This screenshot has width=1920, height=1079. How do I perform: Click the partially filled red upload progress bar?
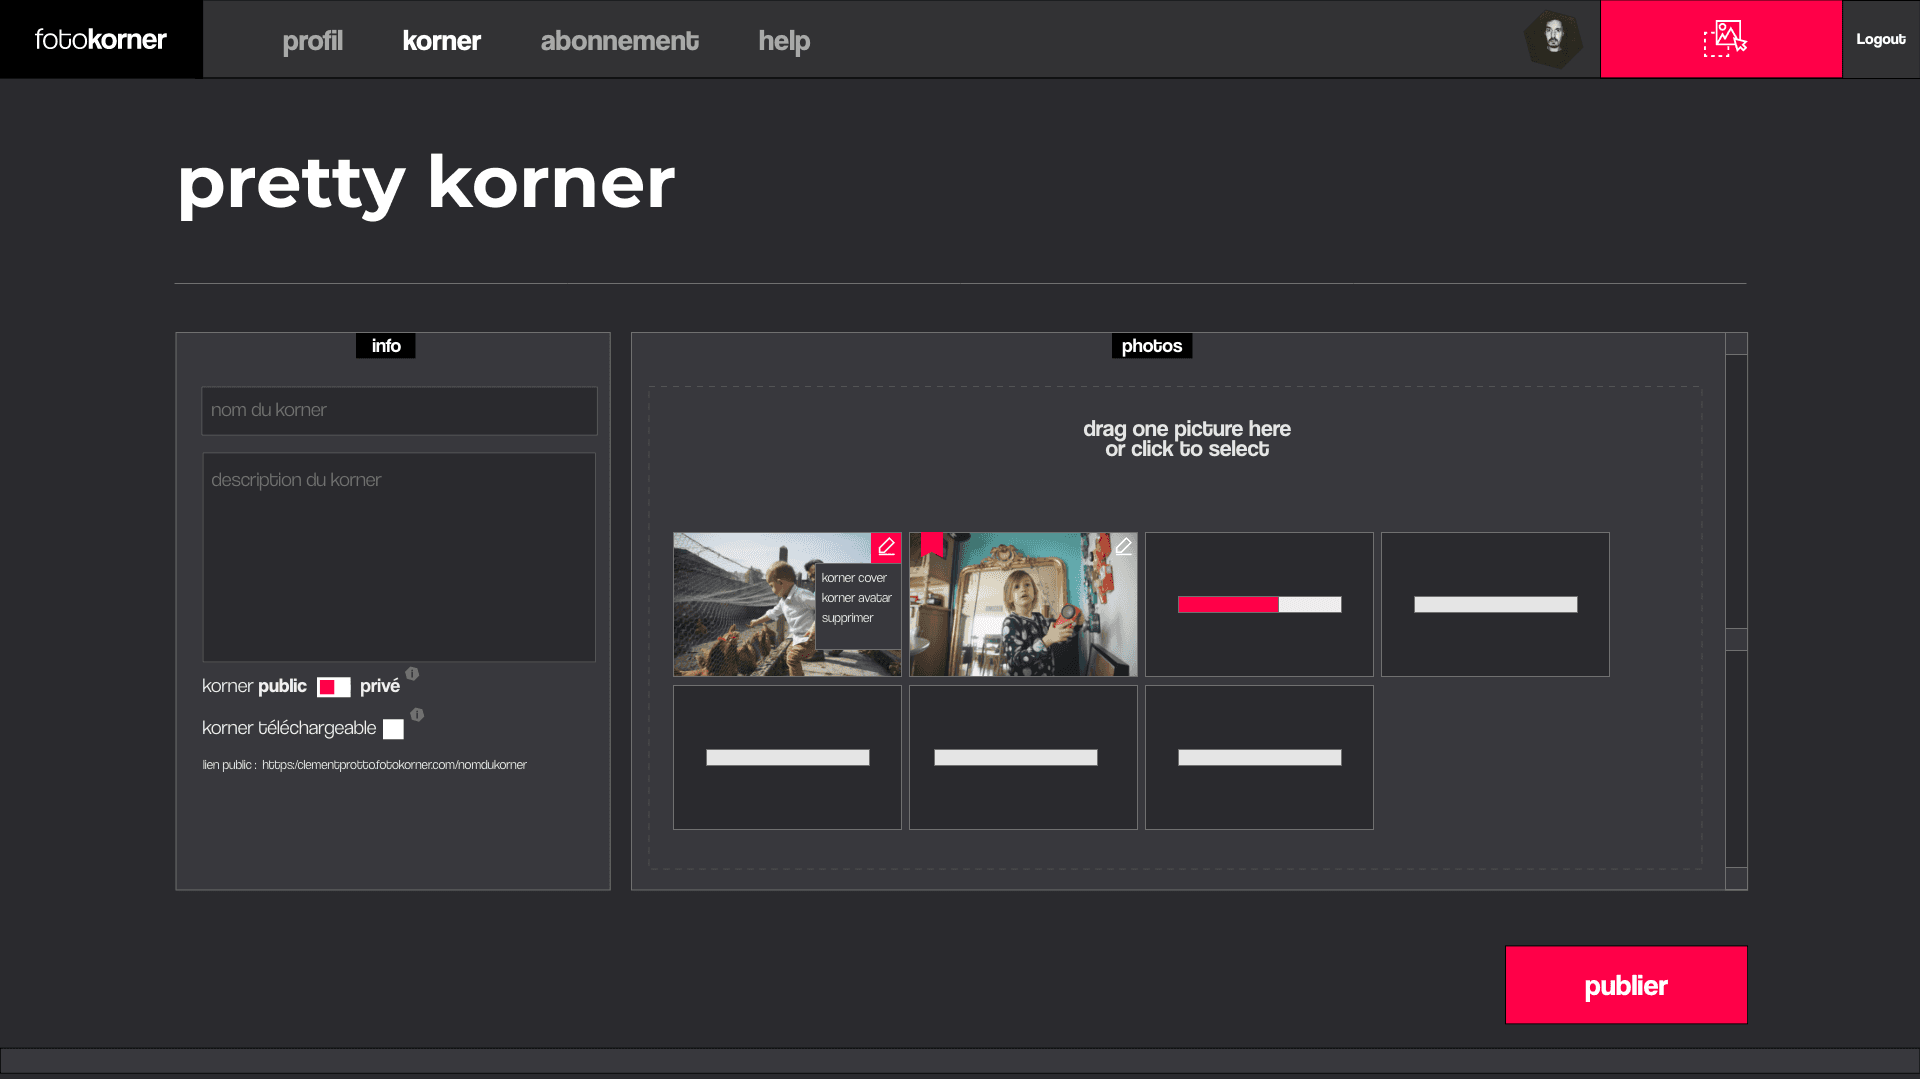click(1259, 604)
